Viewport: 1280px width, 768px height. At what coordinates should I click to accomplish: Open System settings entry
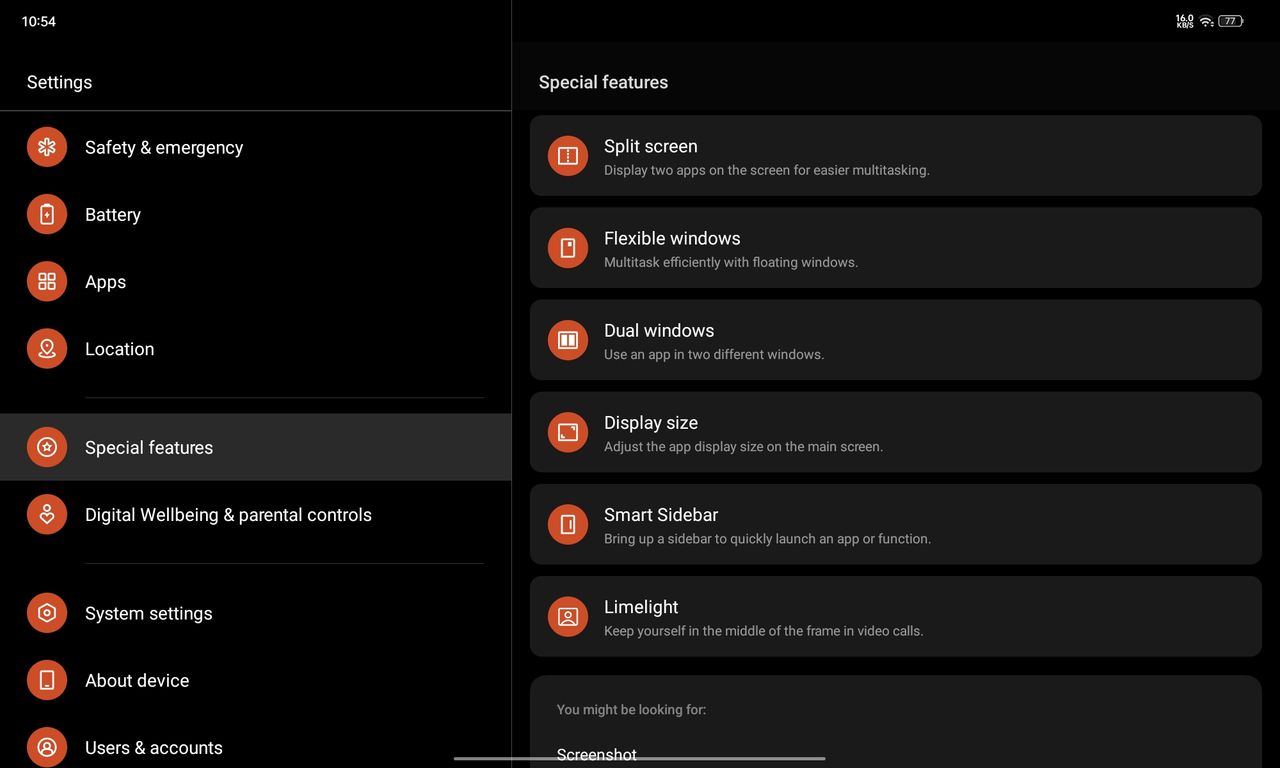point(255,613)
